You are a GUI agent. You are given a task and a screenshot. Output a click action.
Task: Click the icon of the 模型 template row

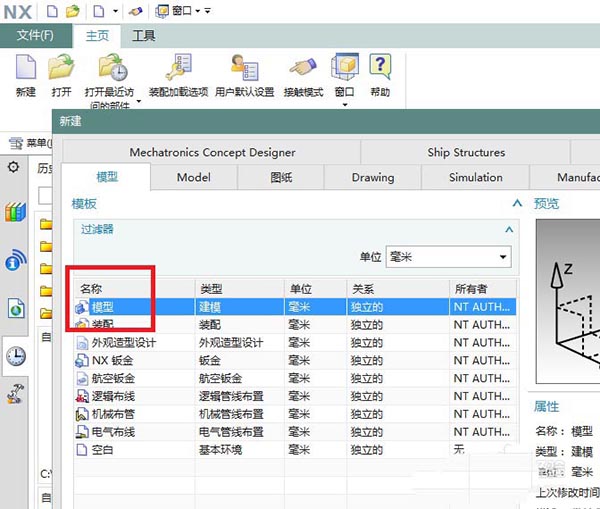(82, 307)
